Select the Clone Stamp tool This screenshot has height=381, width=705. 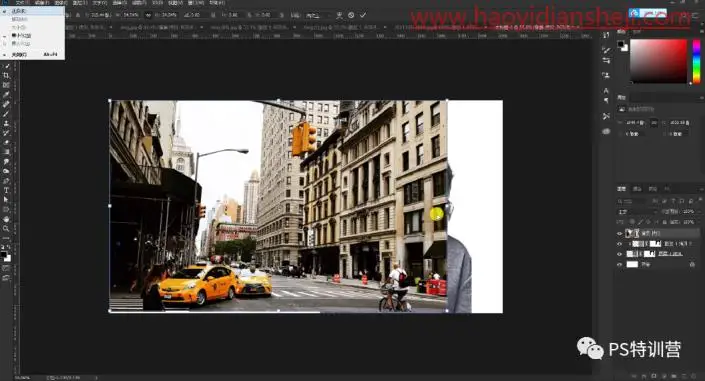pyautogui.click(x=7, y=123)
